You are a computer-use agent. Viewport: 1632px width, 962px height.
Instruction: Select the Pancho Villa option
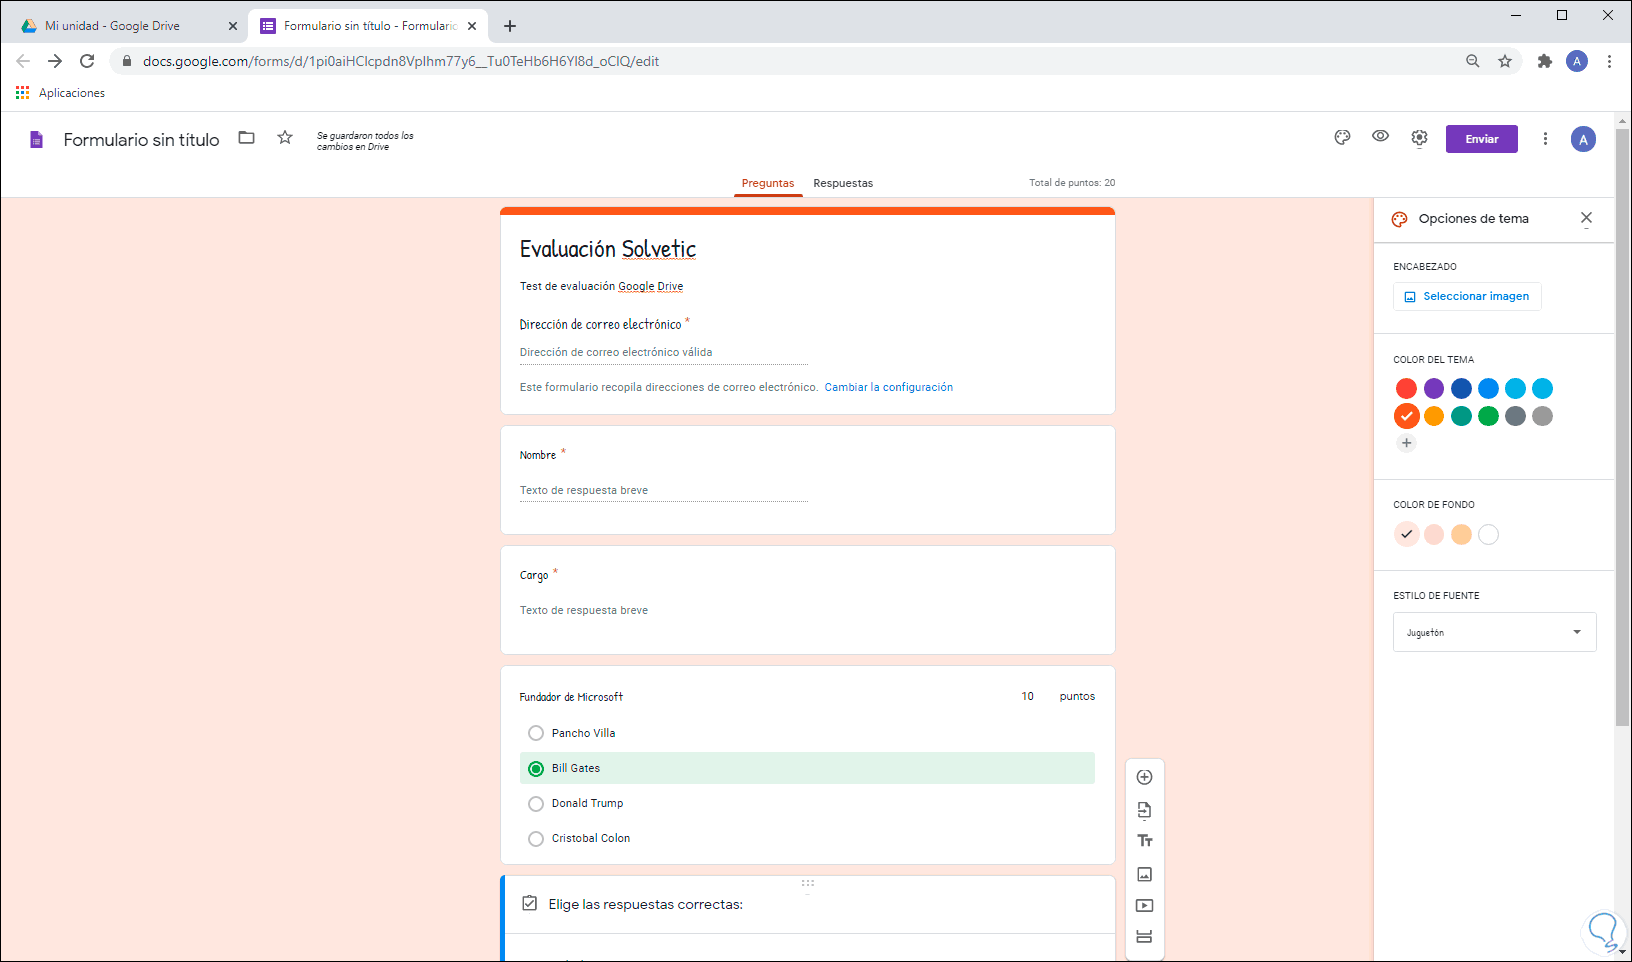coord(536,733)
